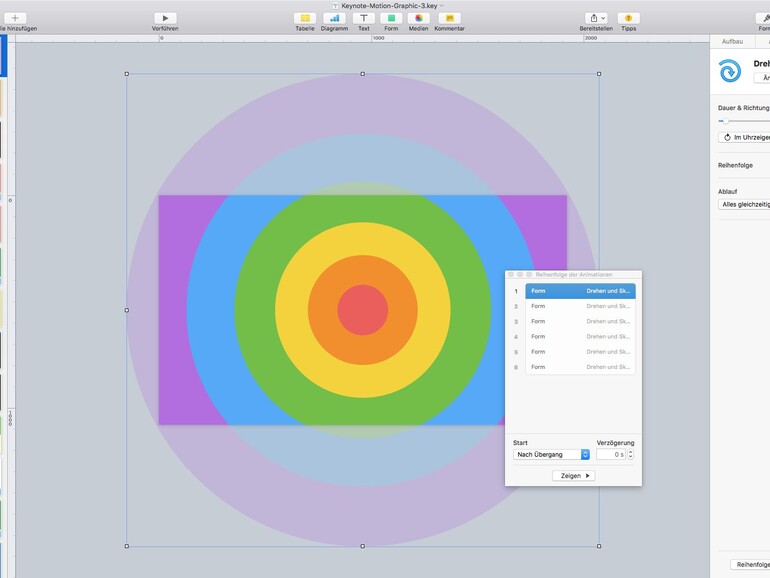Open the Medien media browser

tap(419, 18)
